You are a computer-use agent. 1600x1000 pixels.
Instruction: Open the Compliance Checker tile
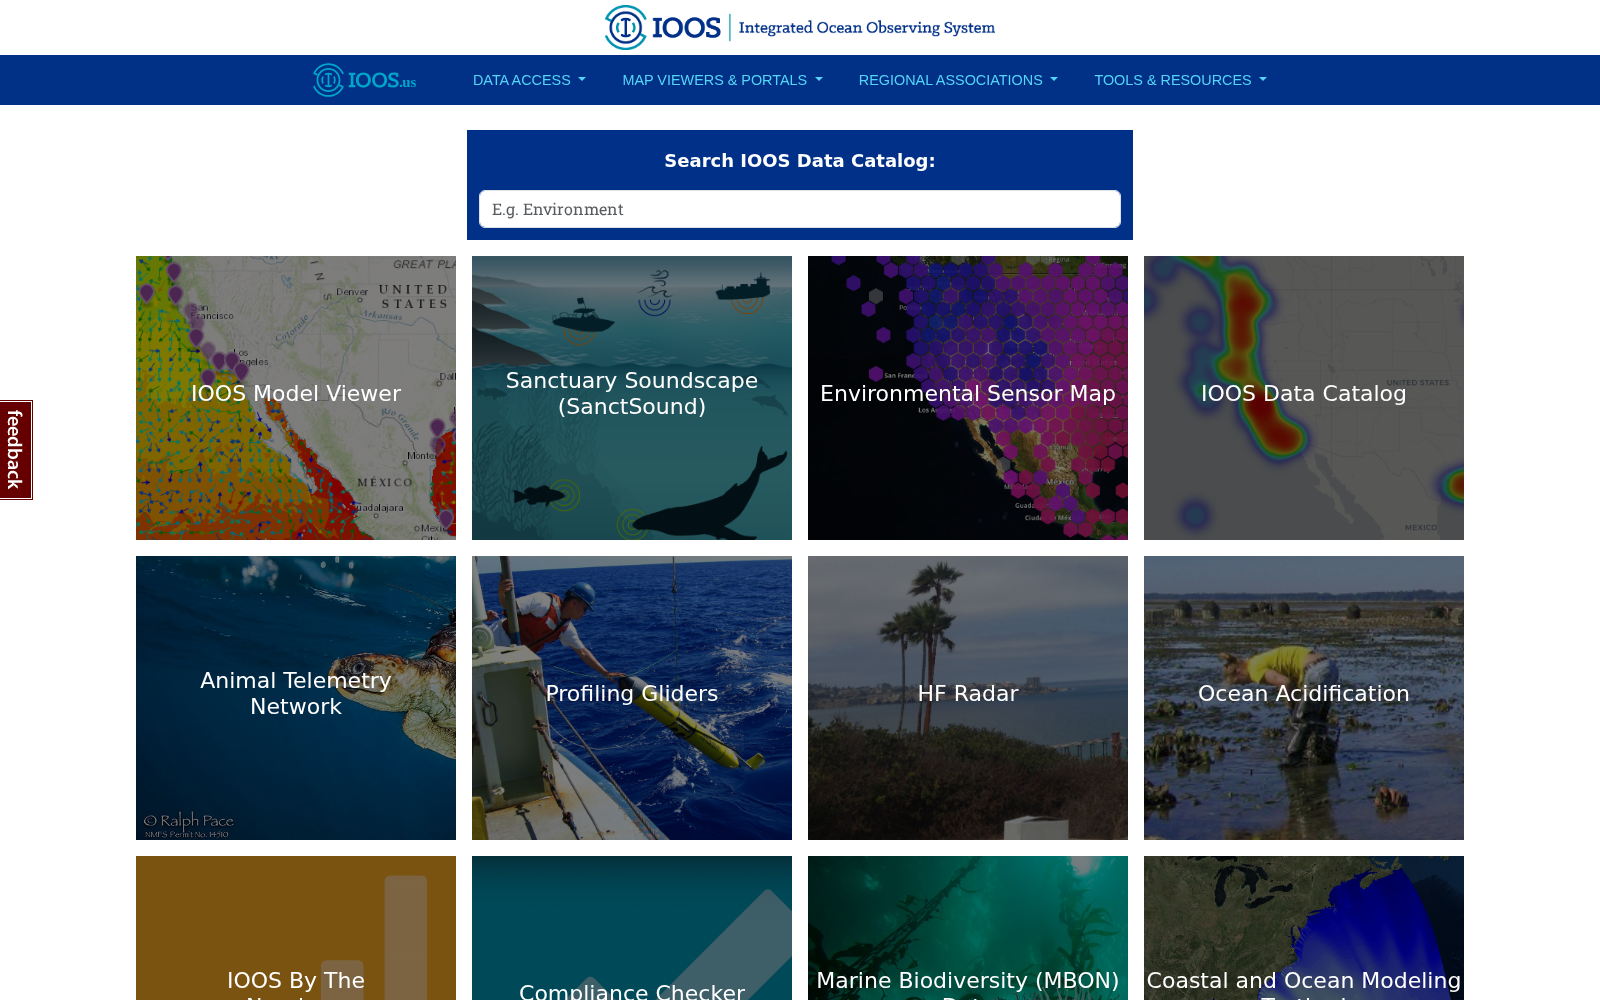tap(632, 928)
